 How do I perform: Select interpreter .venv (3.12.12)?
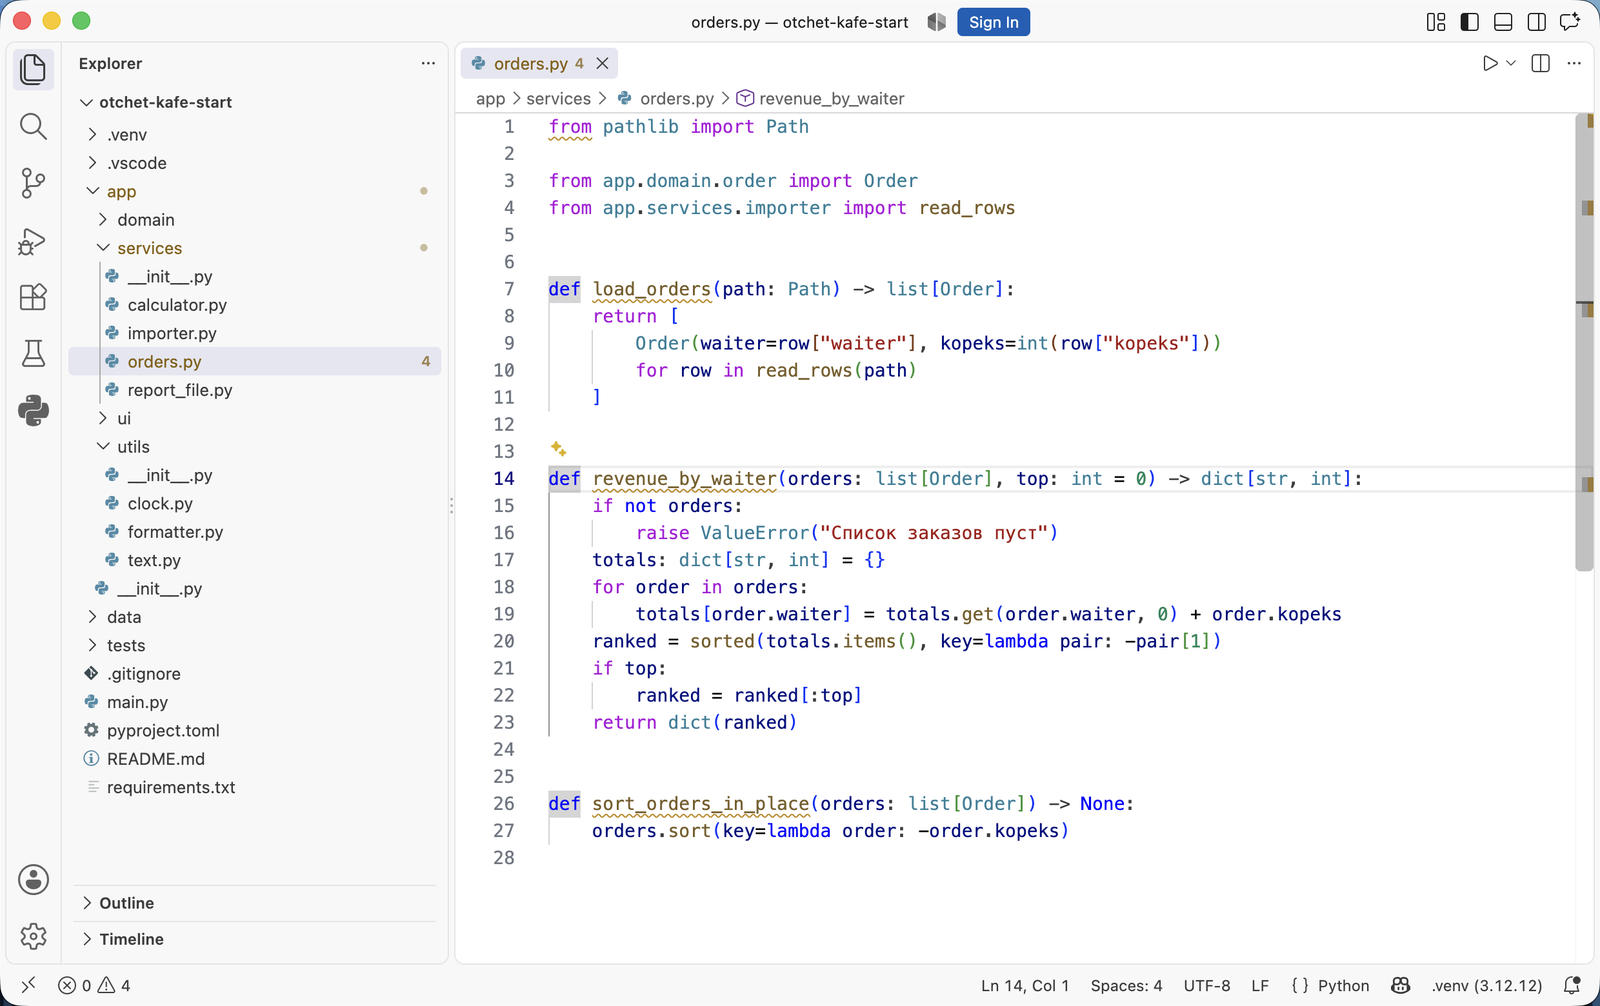coord(1487,985)
